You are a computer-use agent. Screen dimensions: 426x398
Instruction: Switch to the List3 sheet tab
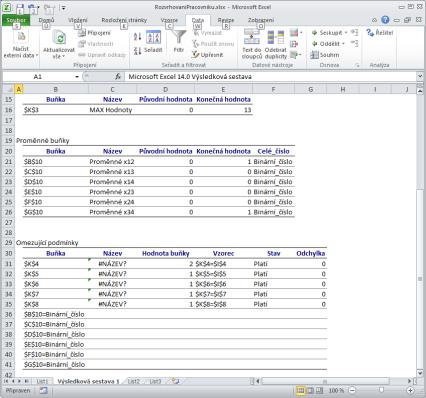point(155,381)
